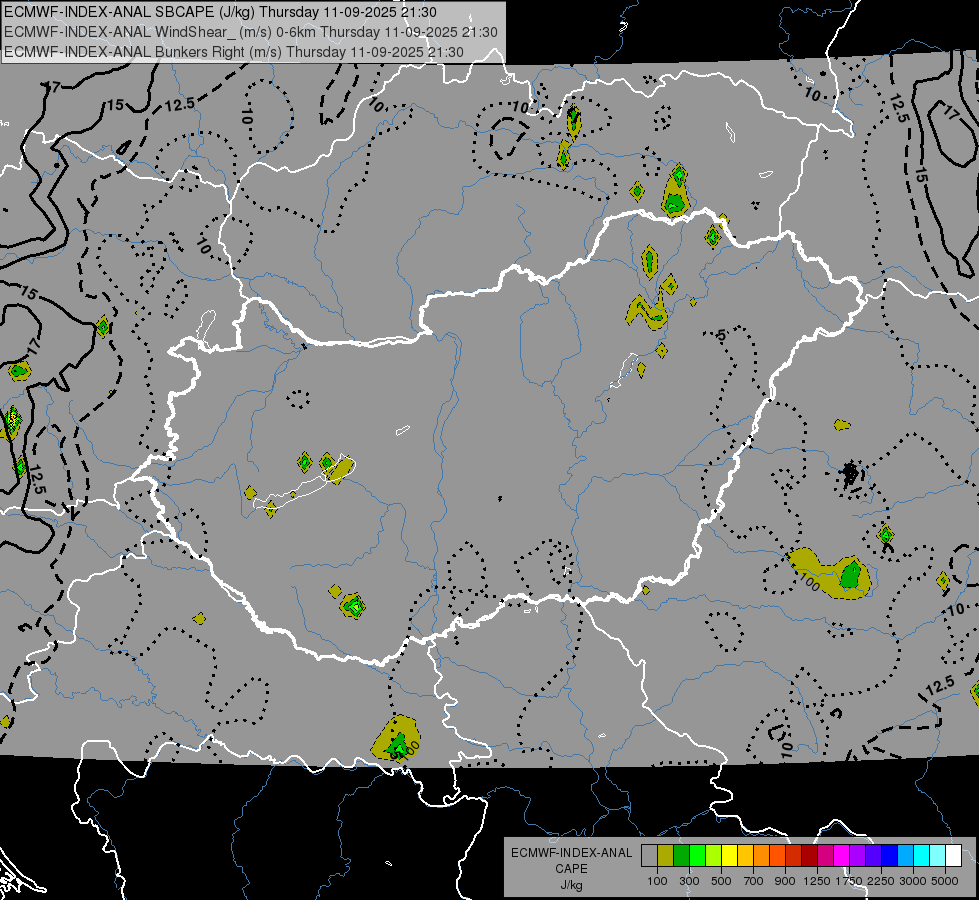The width and height of the screenshot is (979, 900).
Task: Select the yellow swatch in the CAPE legend
Action: coord(730,855)
